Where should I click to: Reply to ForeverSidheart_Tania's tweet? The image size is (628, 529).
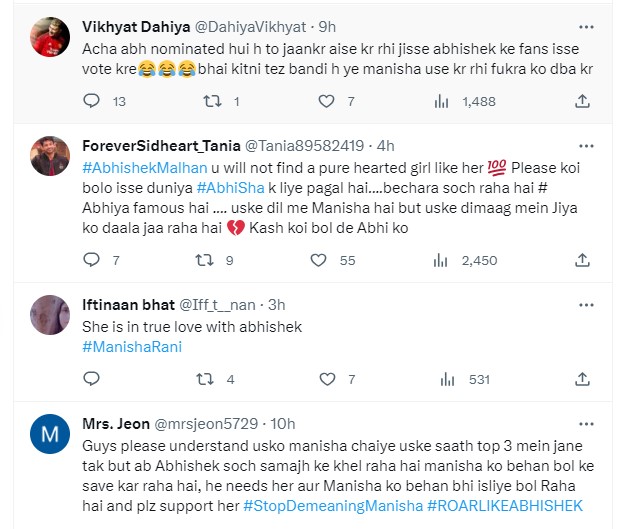[x=91, y=260]
